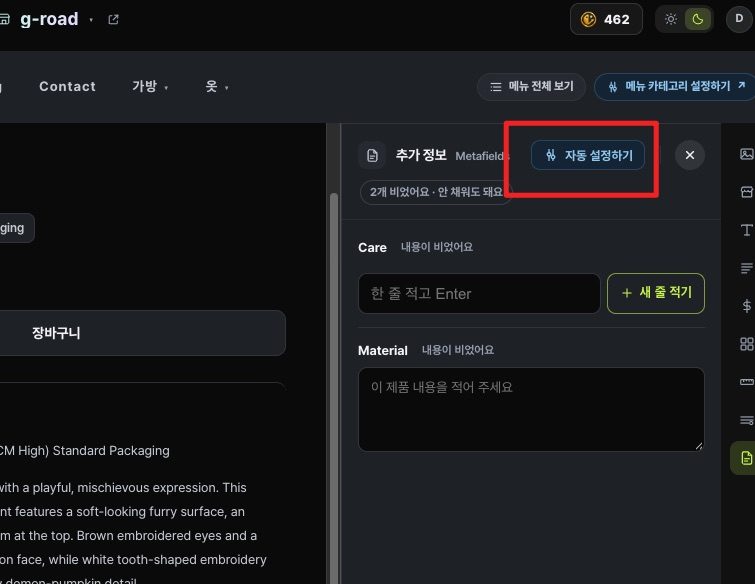Open g-road store in new tab icon

(114, 19)
